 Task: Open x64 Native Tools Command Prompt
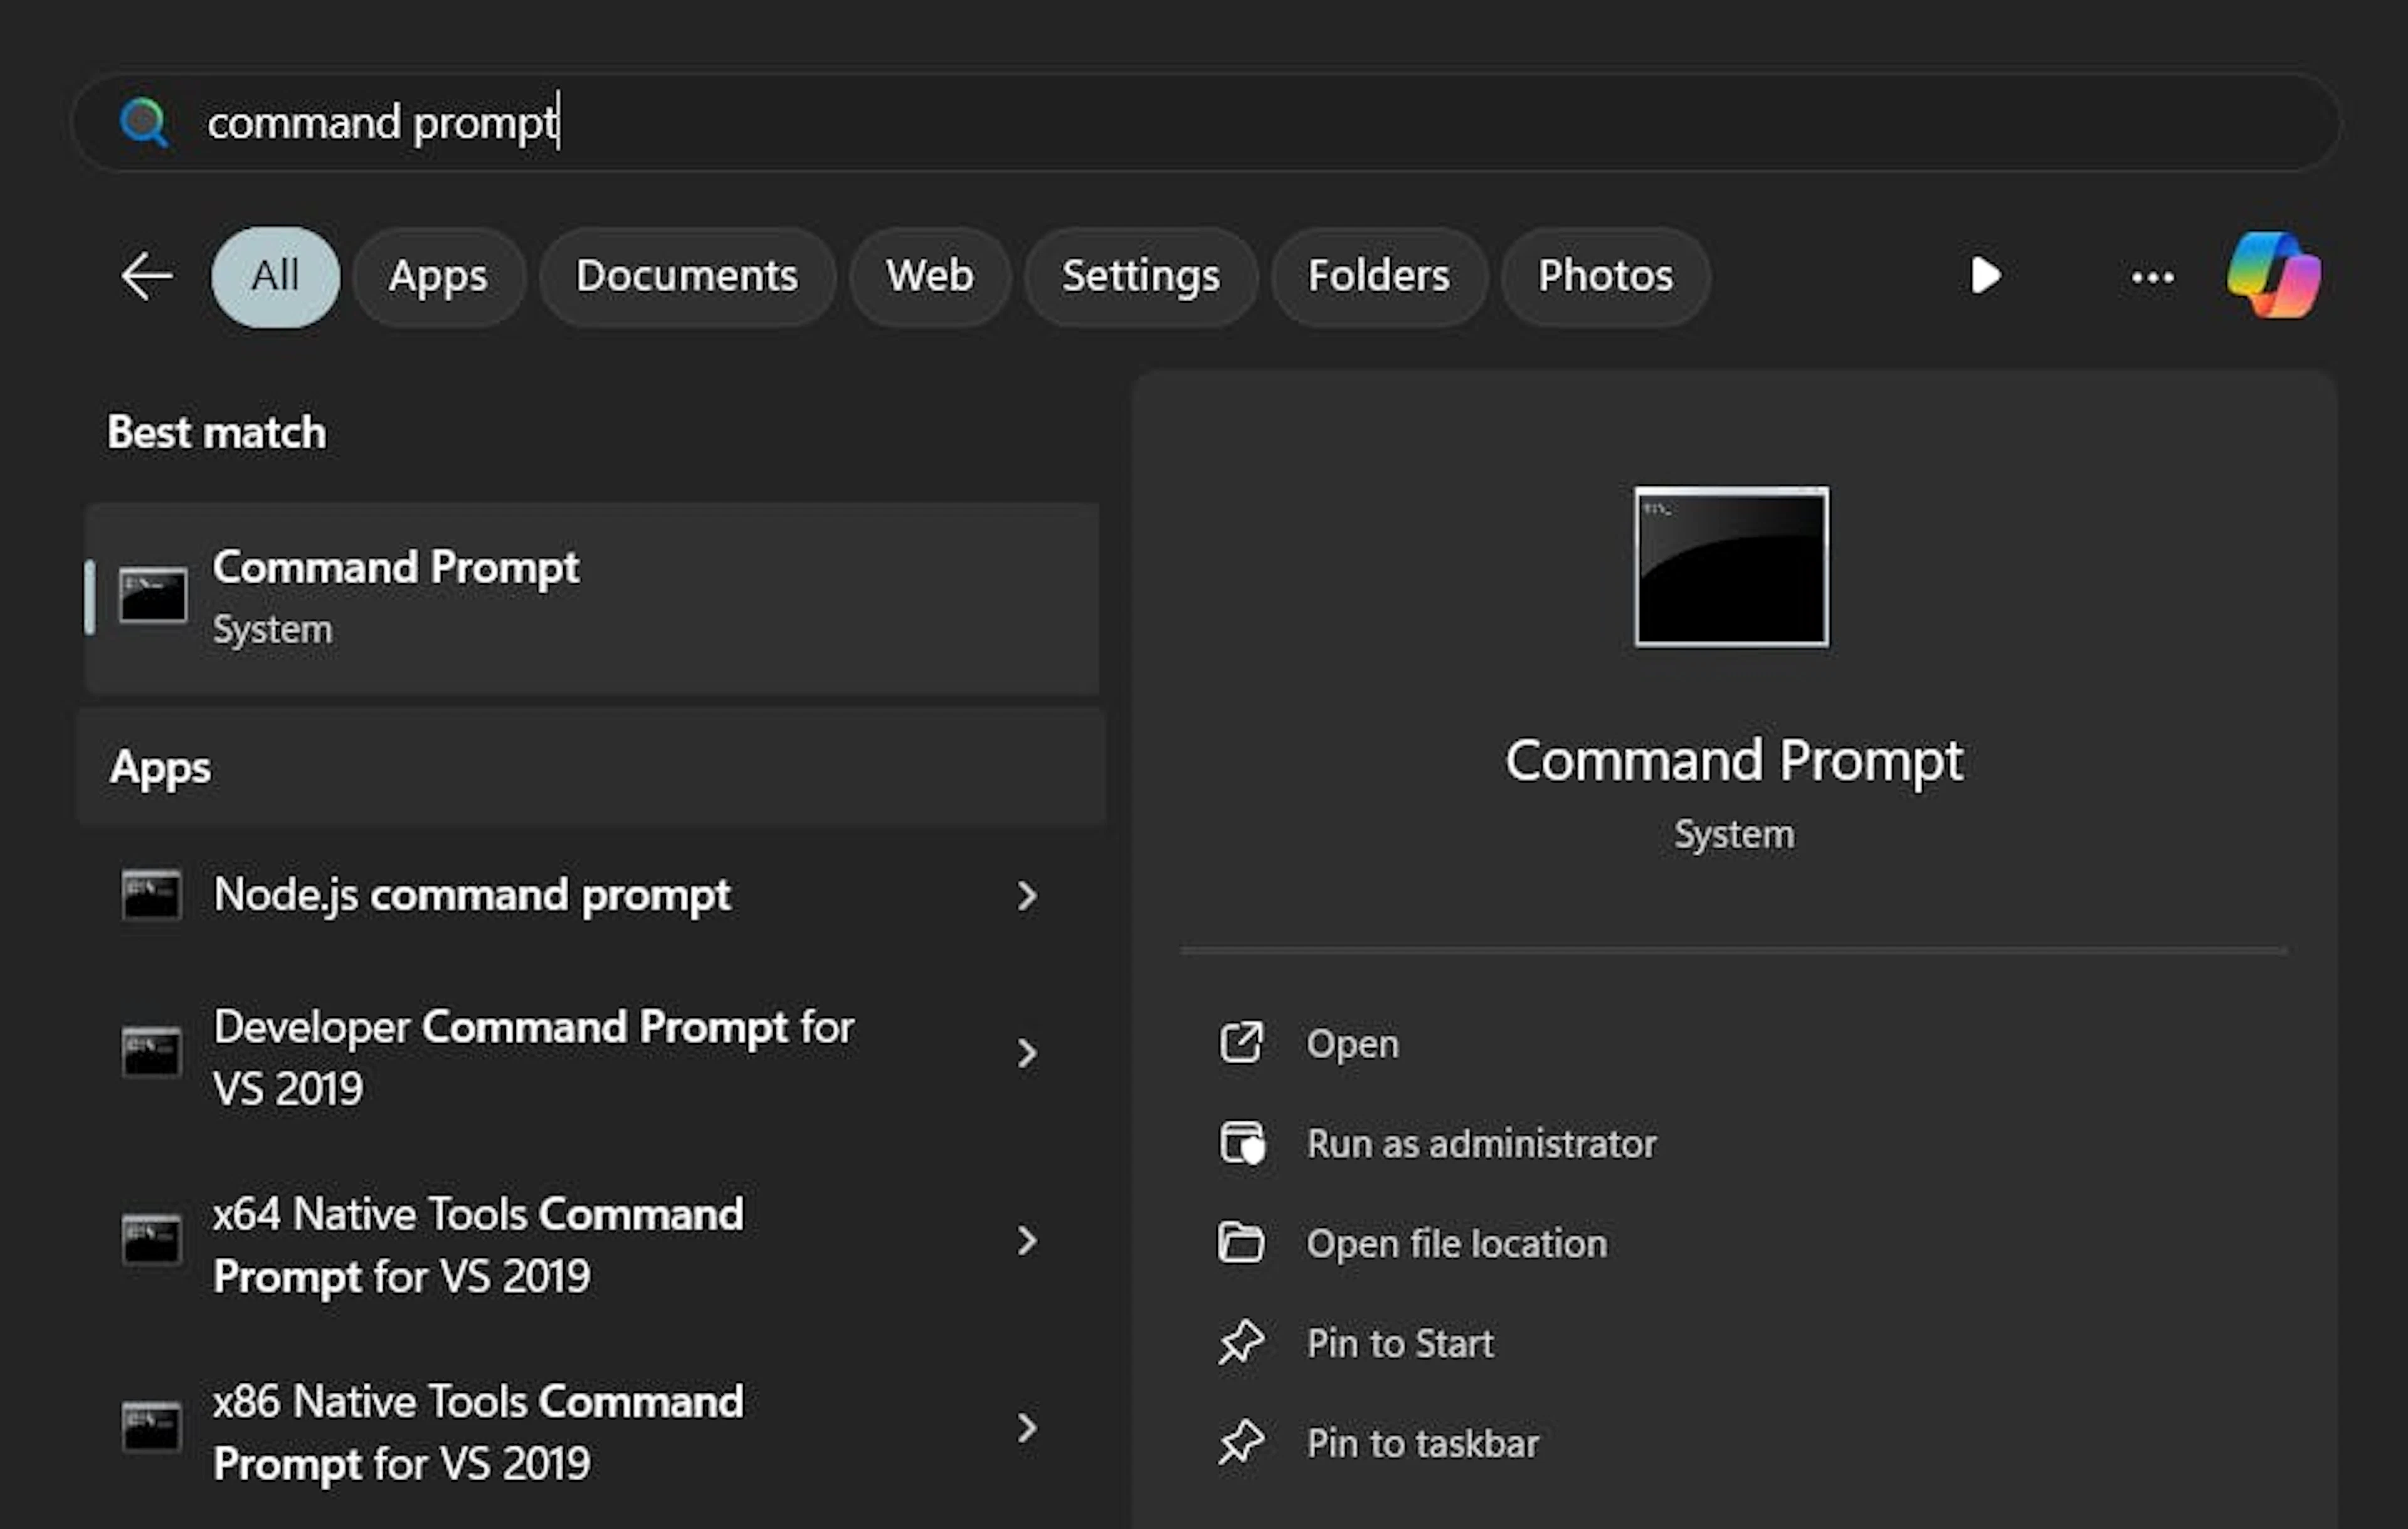592,1244
